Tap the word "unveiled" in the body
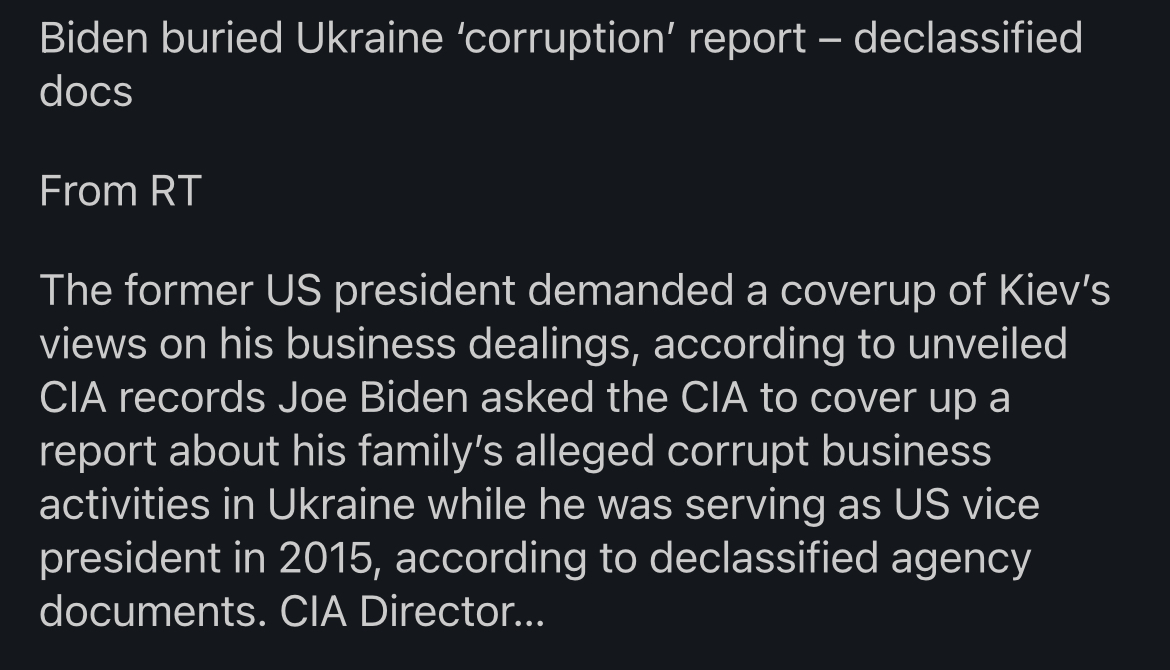The width and height of the screenshot is (1170, 670). click(x=985, y=344)
